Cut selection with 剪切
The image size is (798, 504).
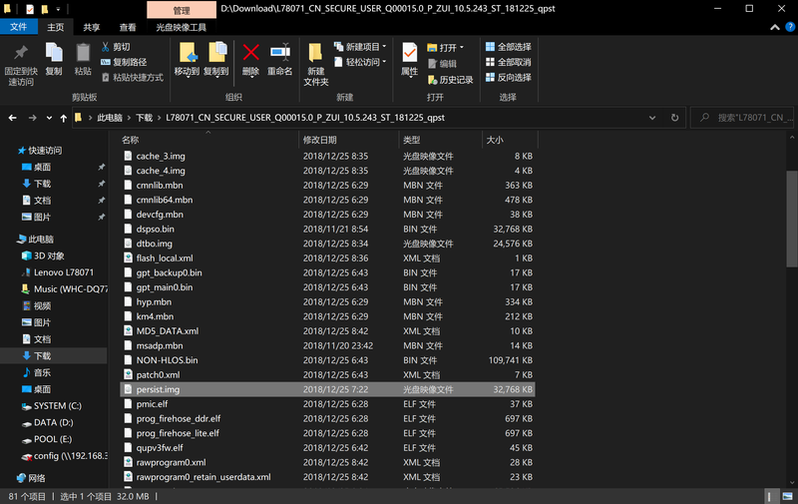[116, 47]
